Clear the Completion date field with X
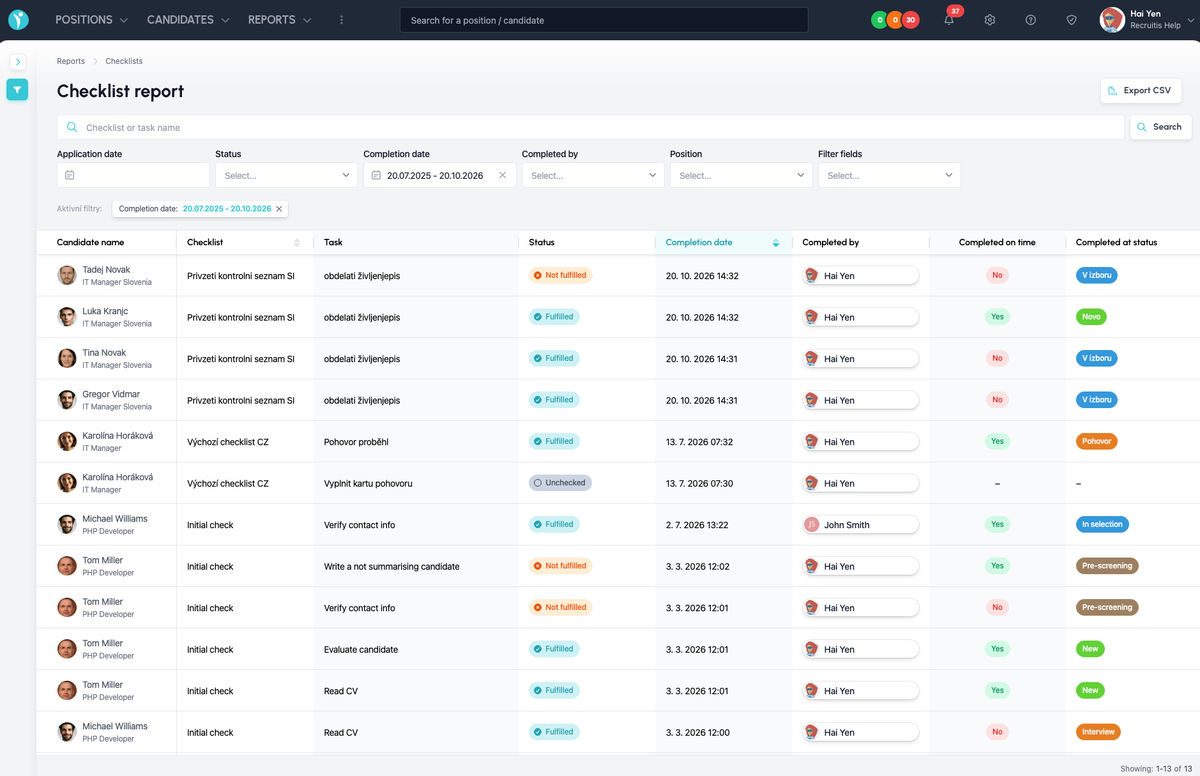This screenshot has width=1200, height=776. click(x=502, y=175)
